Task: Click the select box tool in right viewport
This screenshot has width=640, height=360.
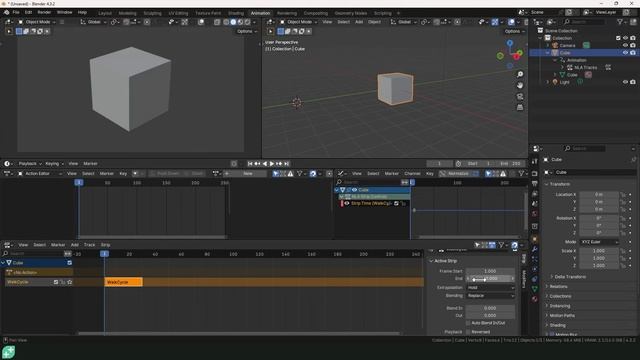Action: [280, 31]
